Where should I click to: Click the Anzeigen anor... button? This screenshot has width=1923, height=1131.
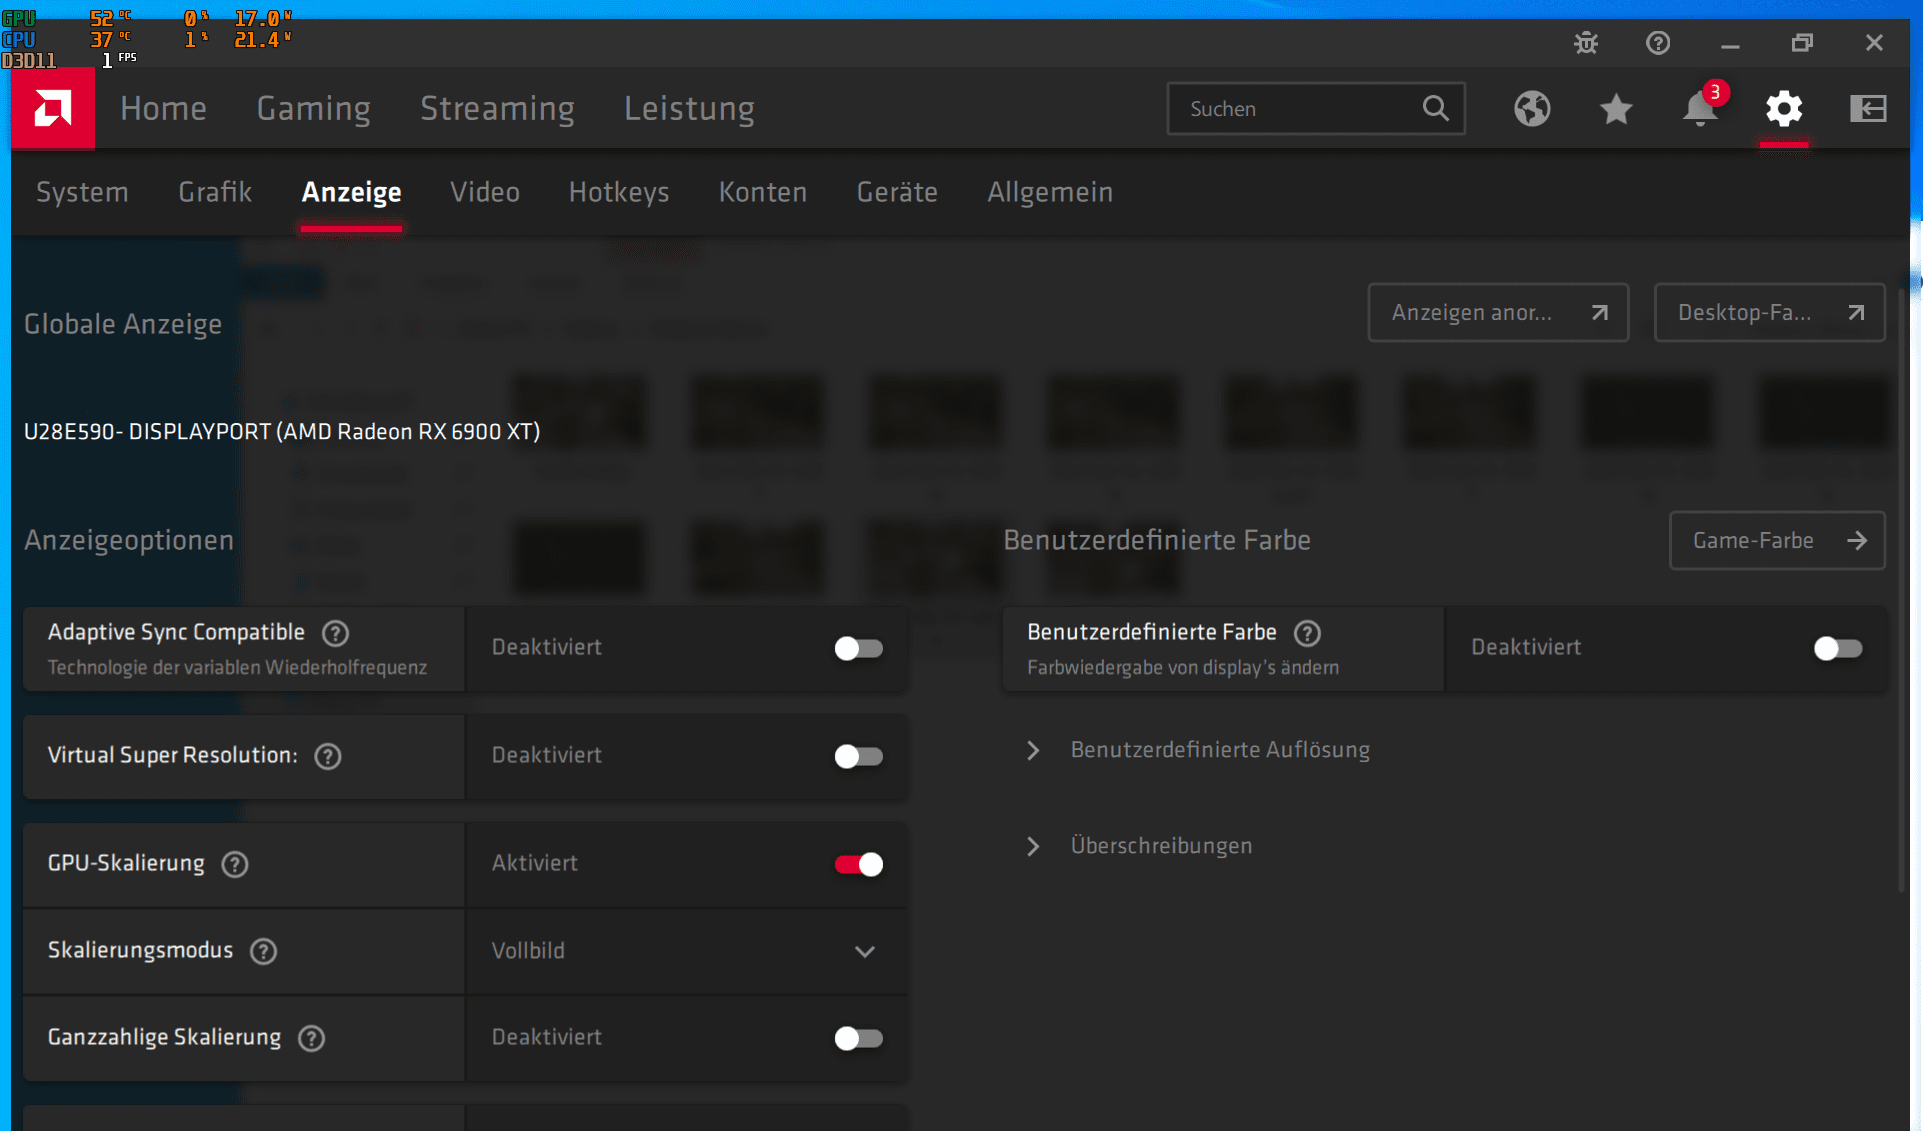(x=1498, y=313)
